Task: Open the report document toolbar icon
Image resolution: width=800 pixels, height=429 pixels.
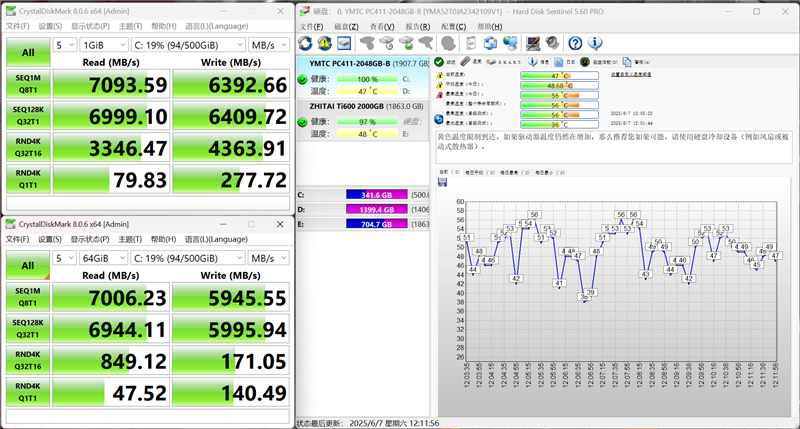Action: click(471, 43)
